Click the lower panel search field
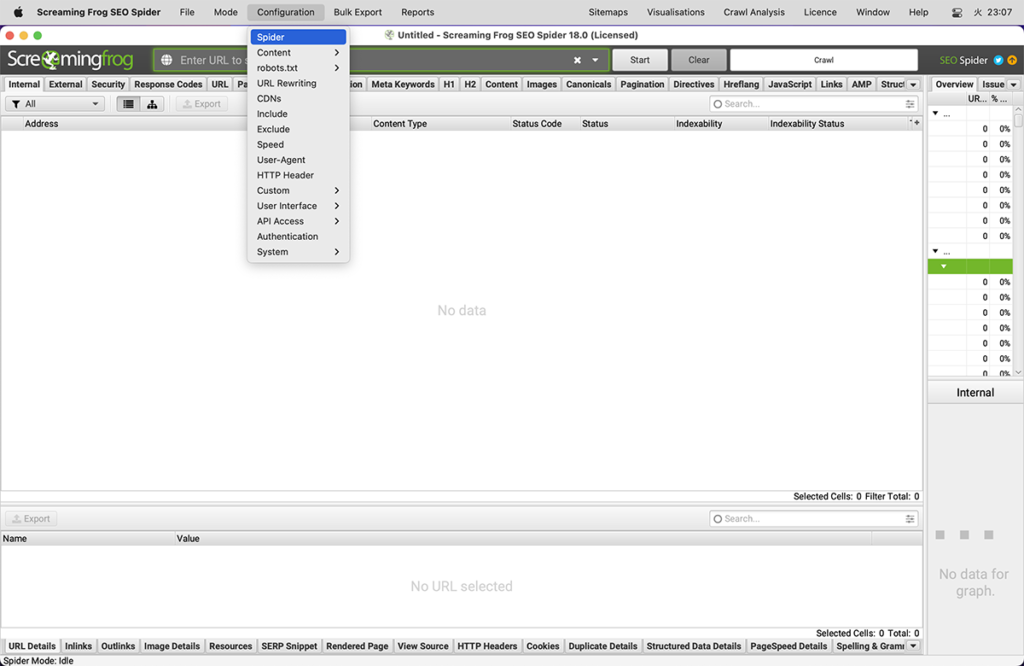Image resolution: width=1024 pixels, height=666 pixels. (813, 518)
